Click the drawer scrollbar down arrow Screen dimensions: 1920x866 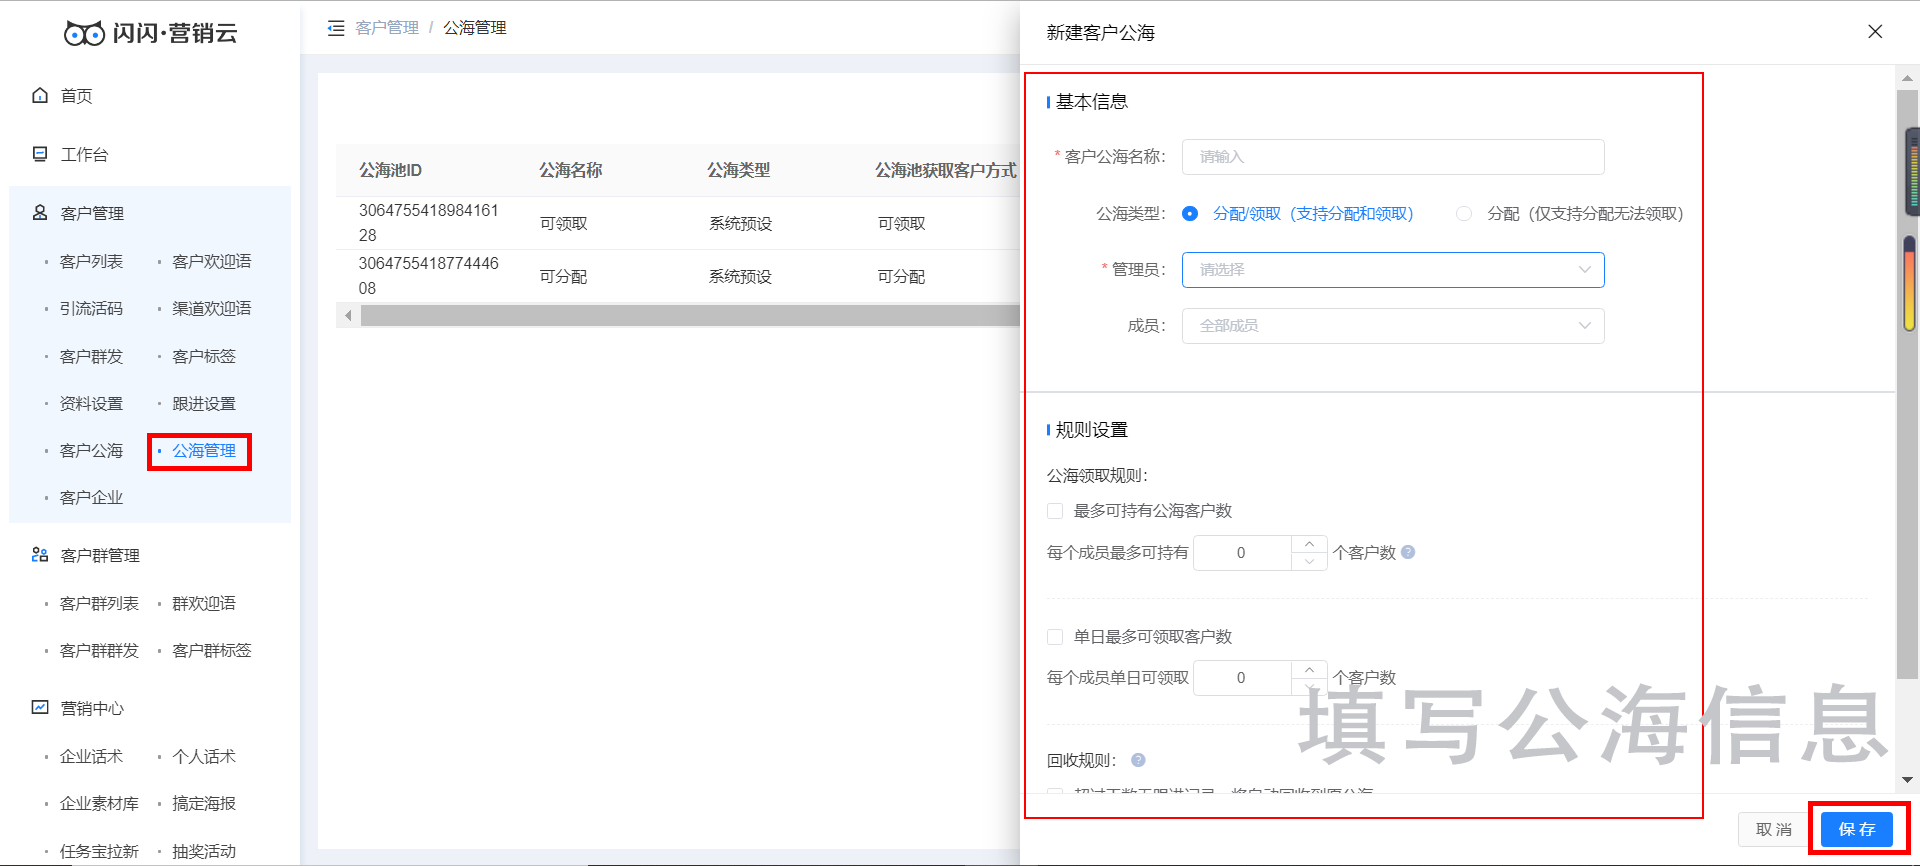(1907, 780)
